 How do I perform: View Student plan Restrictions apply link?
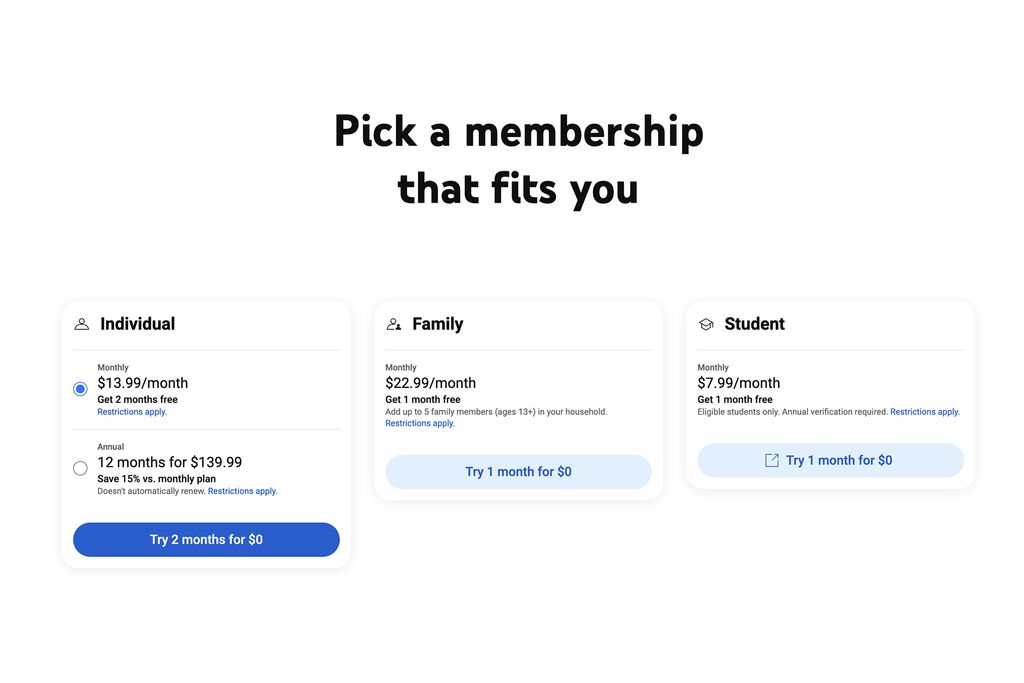[x=924, y=412]
